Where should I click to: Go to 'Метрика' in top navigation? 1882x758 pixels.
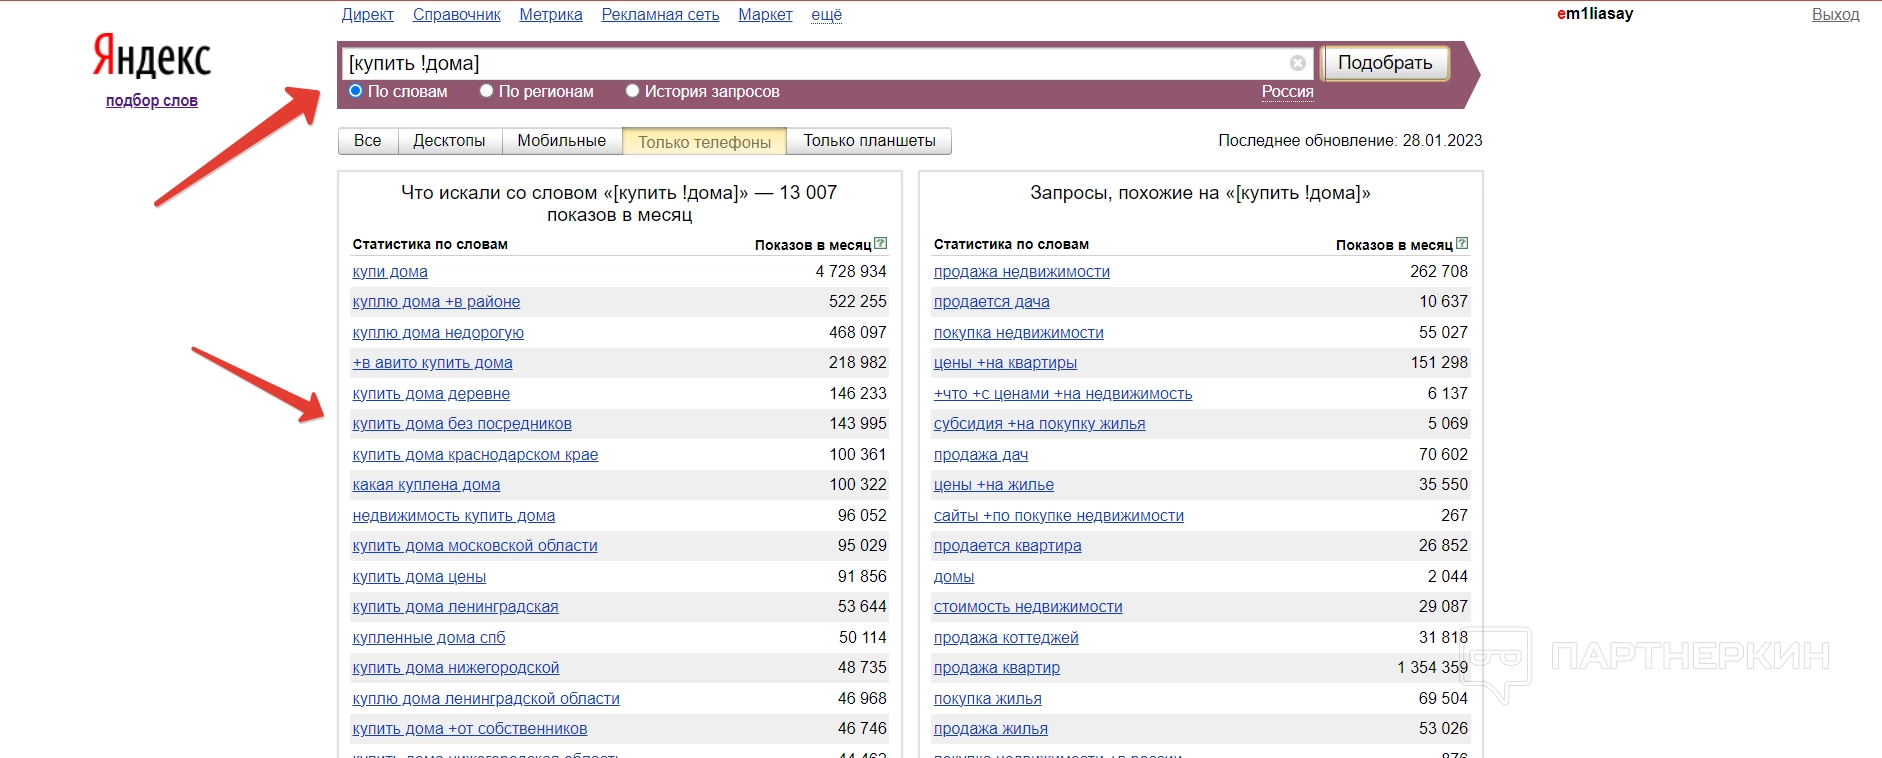coord(550,14)
